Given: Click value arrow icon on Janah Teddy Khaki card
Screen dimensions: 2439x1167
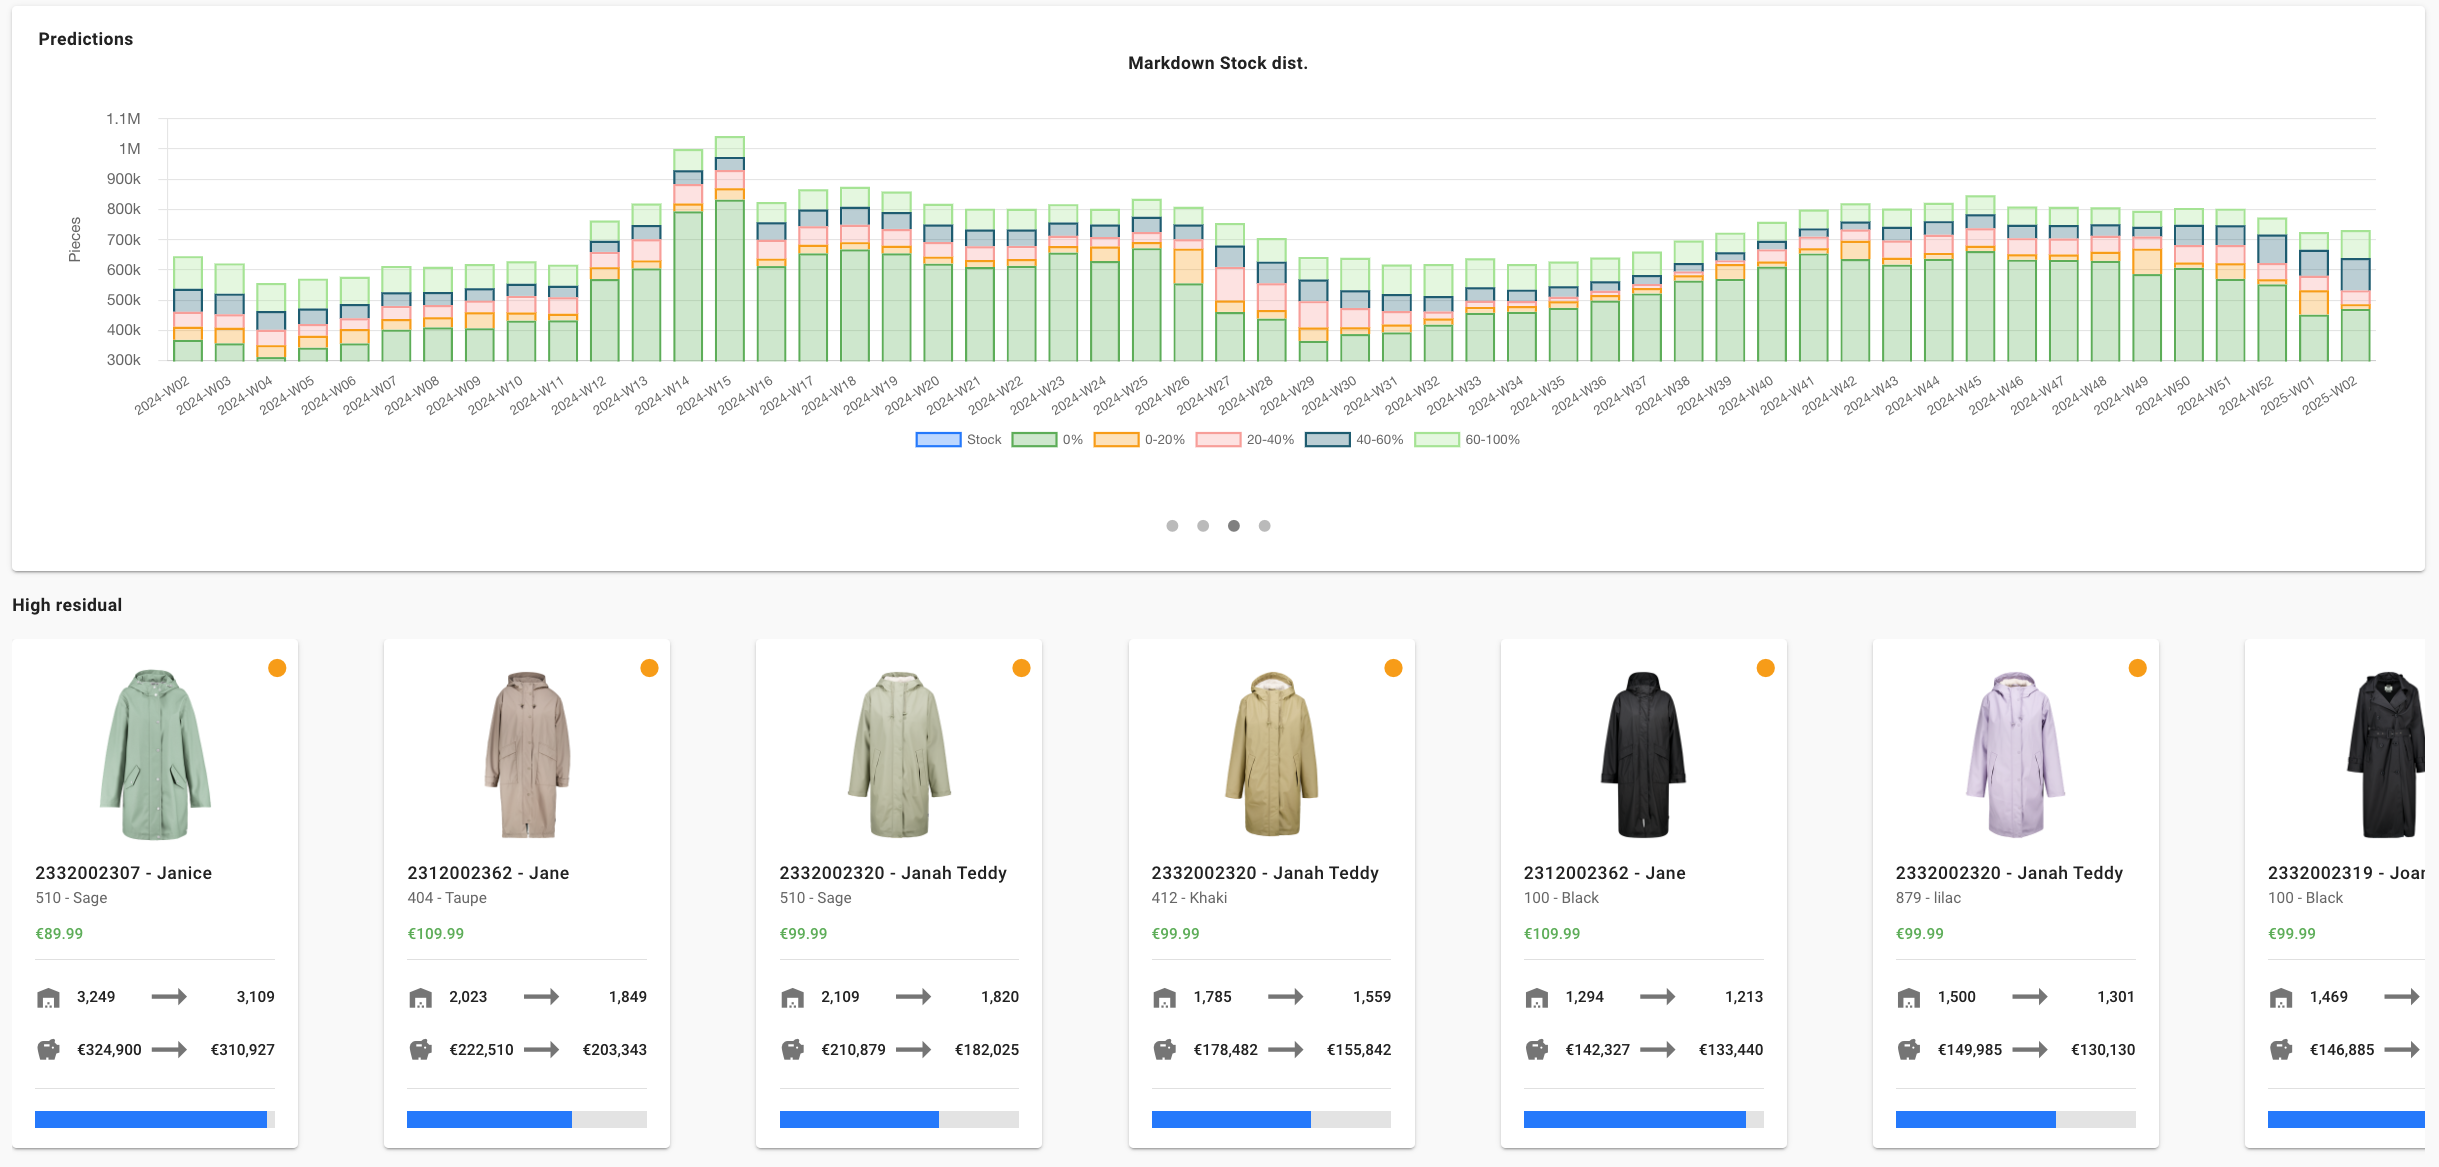Looking at the screenshot, I should [x=1285, y=1050].
